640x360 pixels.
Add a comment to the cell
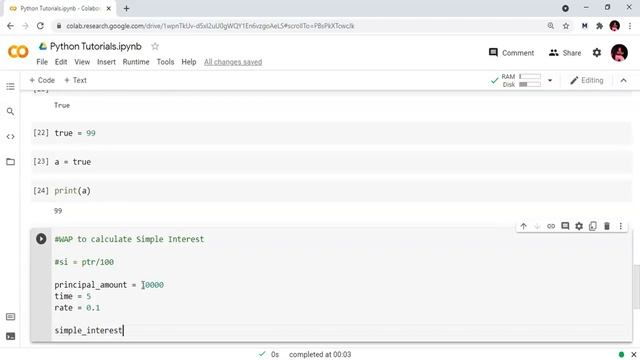pyautogui.click(x=565, y=226)
